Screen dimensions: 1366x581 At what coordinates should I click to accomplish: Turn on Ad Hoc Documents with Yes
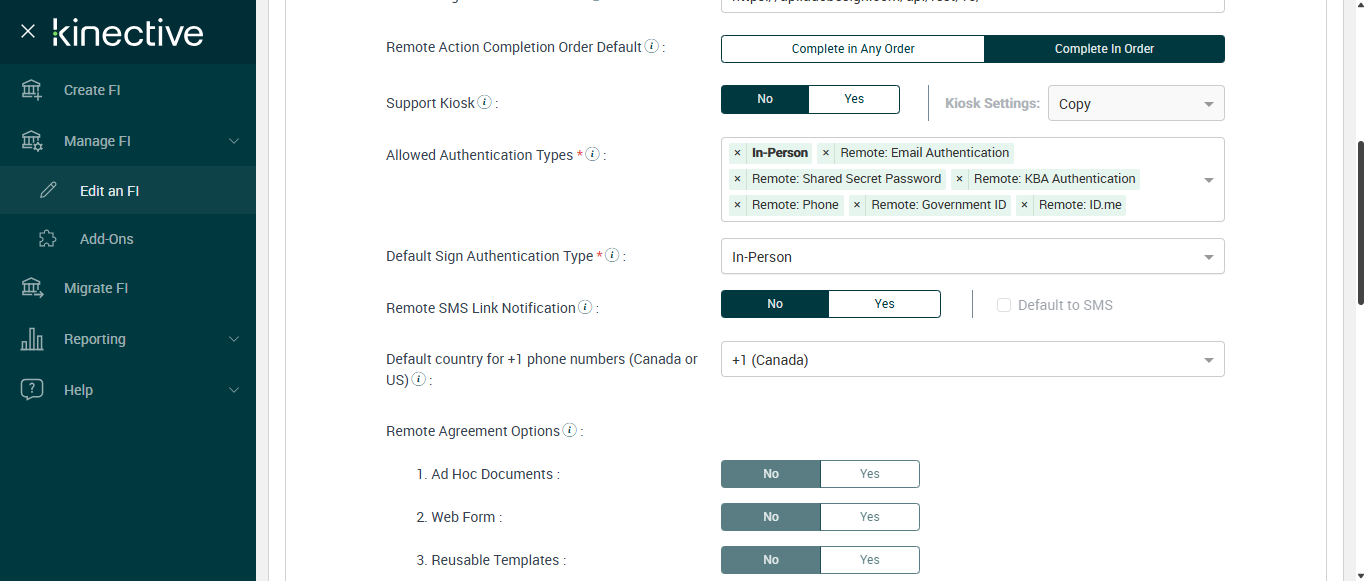(x=869, y=474)
